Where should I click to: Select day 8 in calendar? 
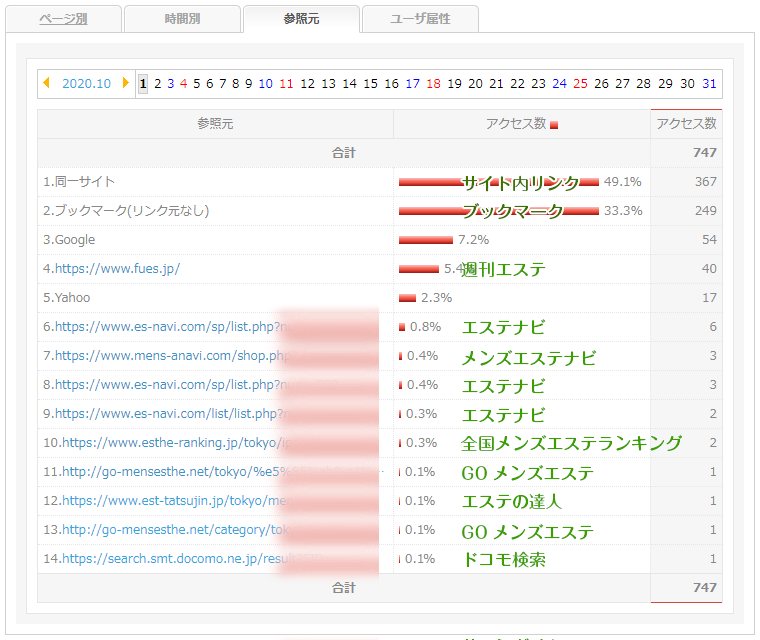click(x=236, y=83)
